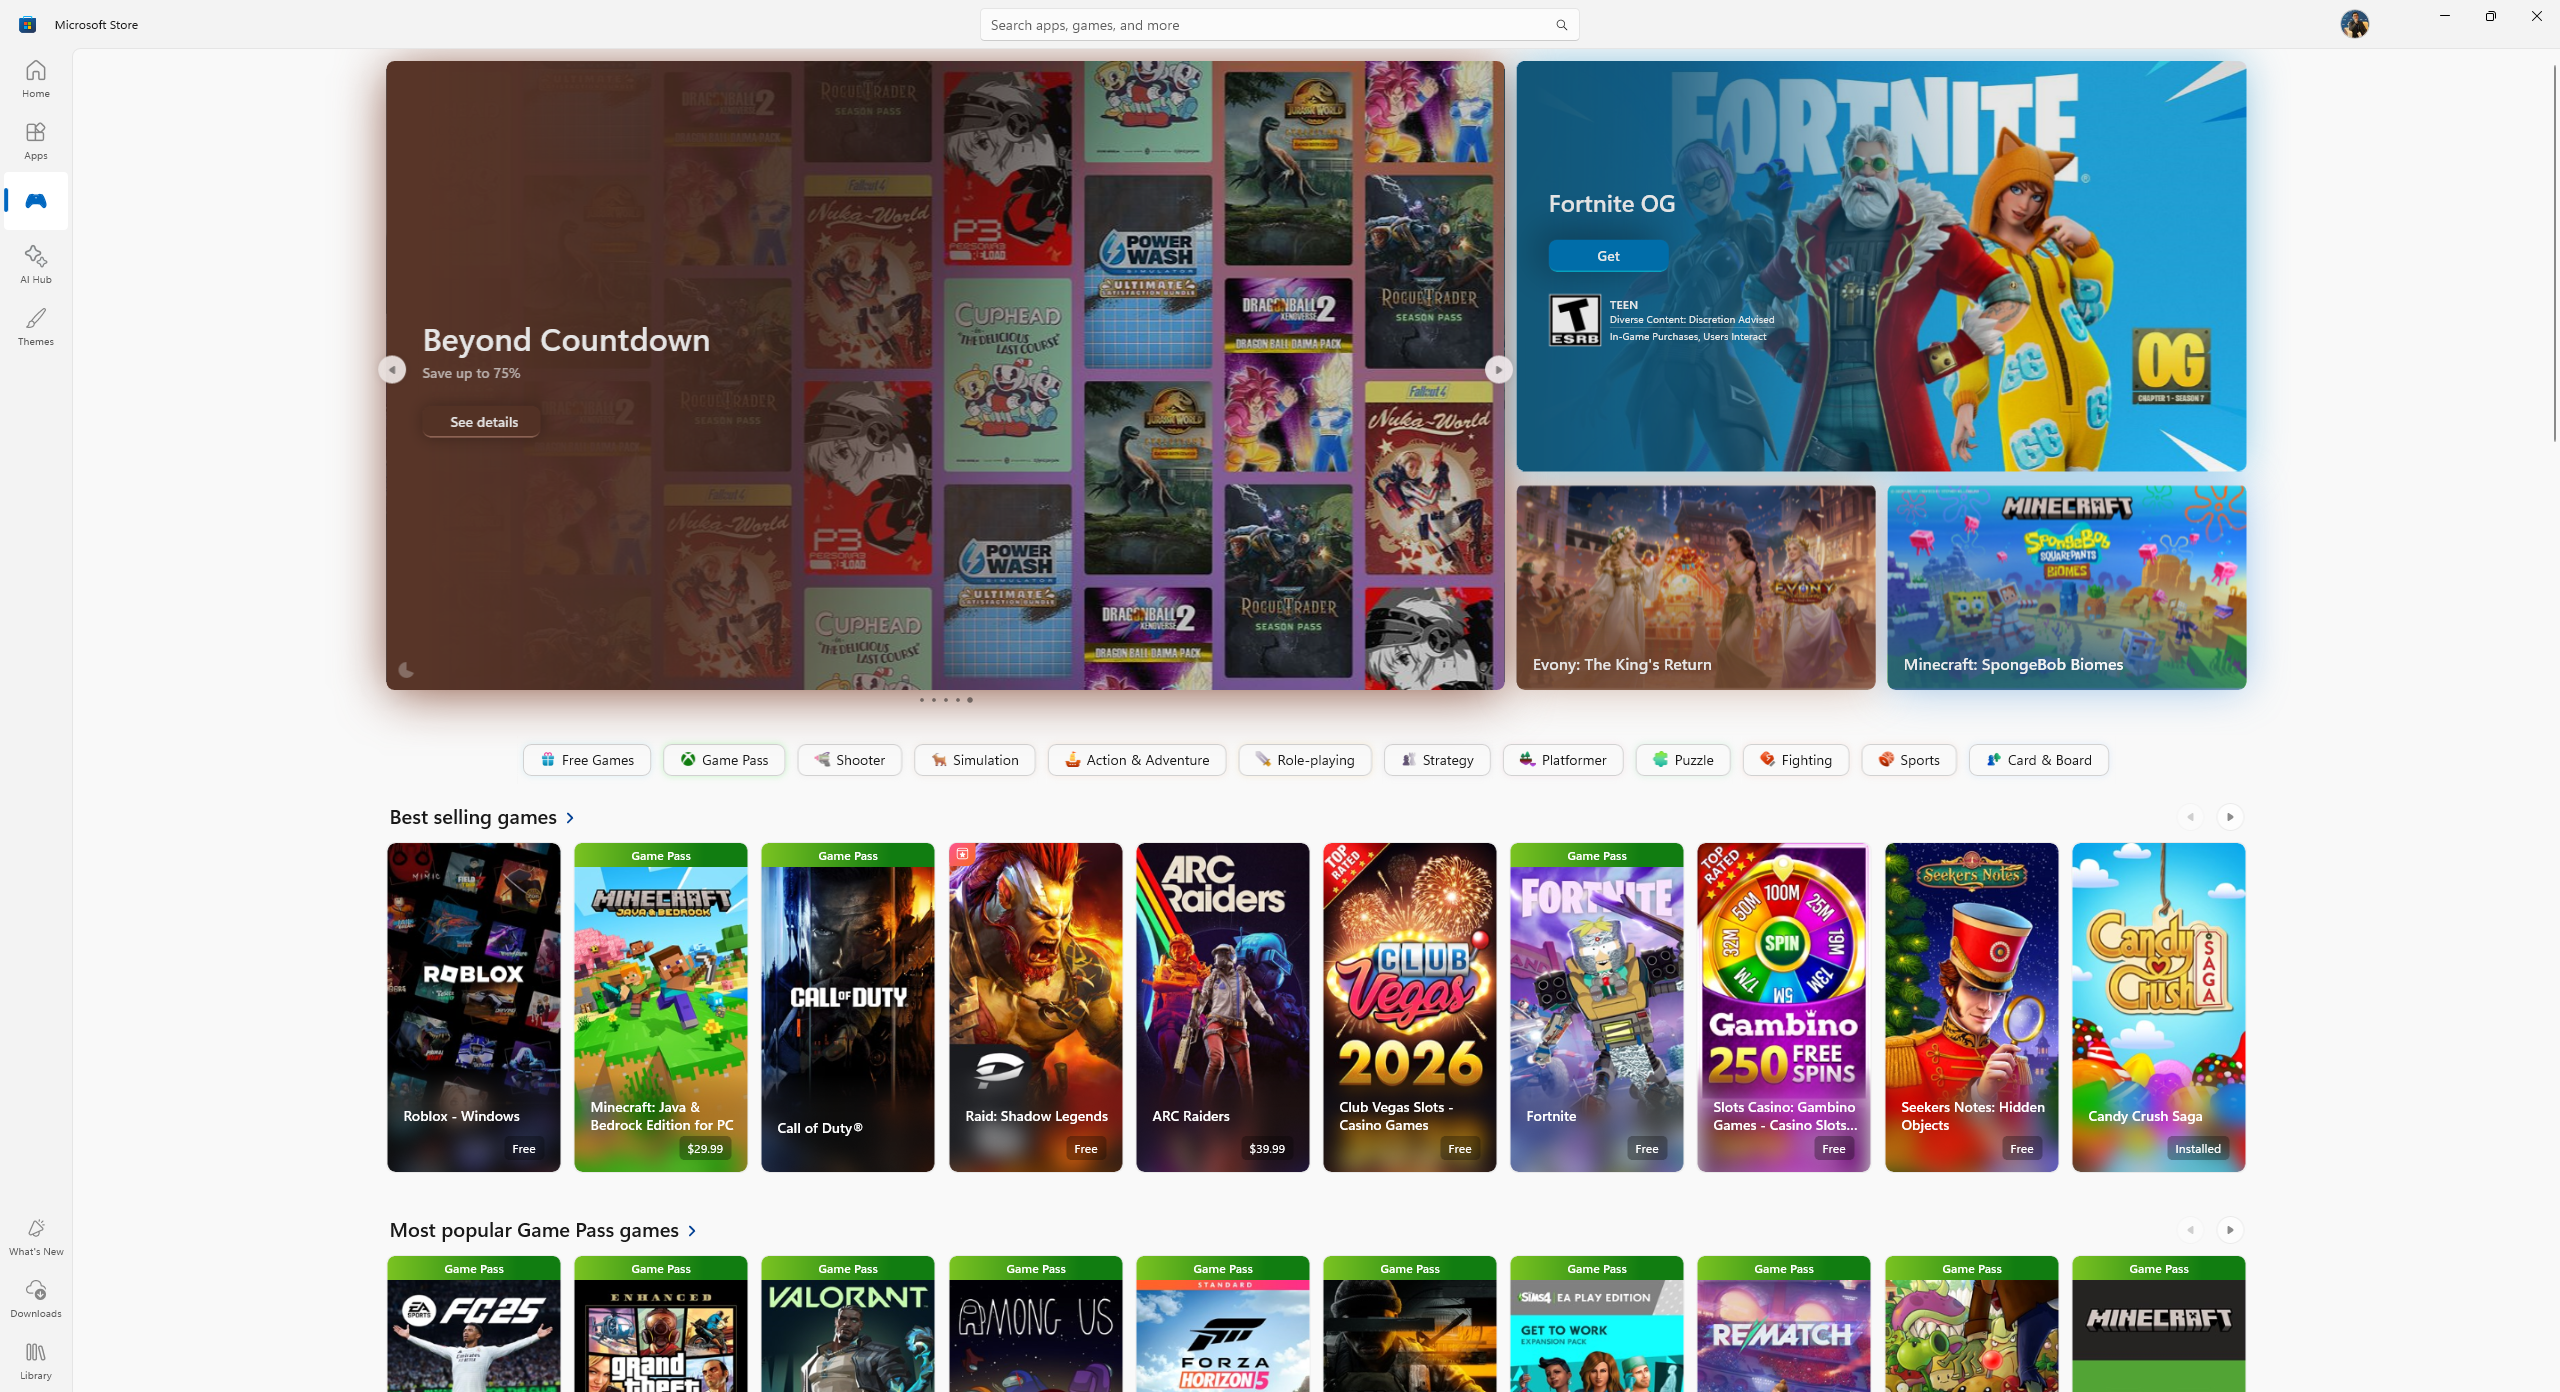Expand the Best selling games chevron
The height and width of the screenshot is (1392, 2560).
click(570, 818)
